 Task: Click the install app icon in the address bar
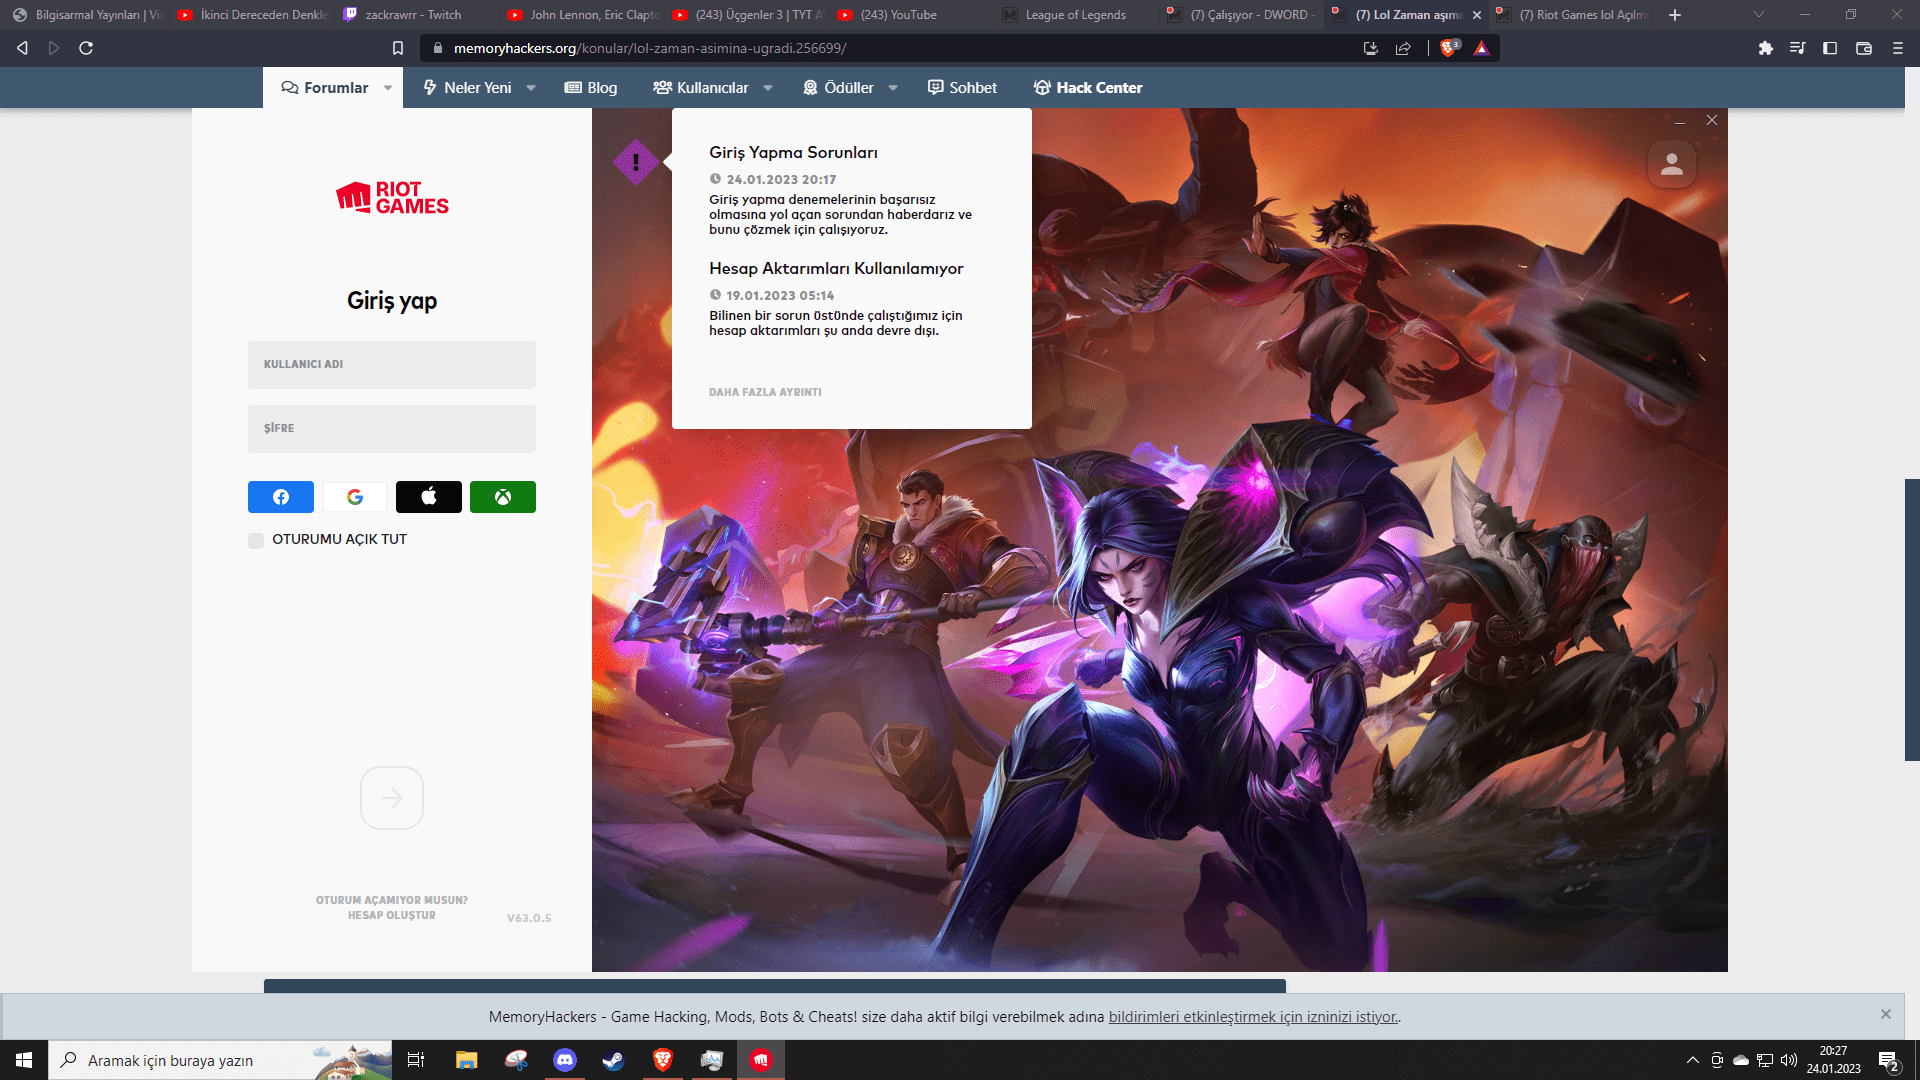[1371, 48]
